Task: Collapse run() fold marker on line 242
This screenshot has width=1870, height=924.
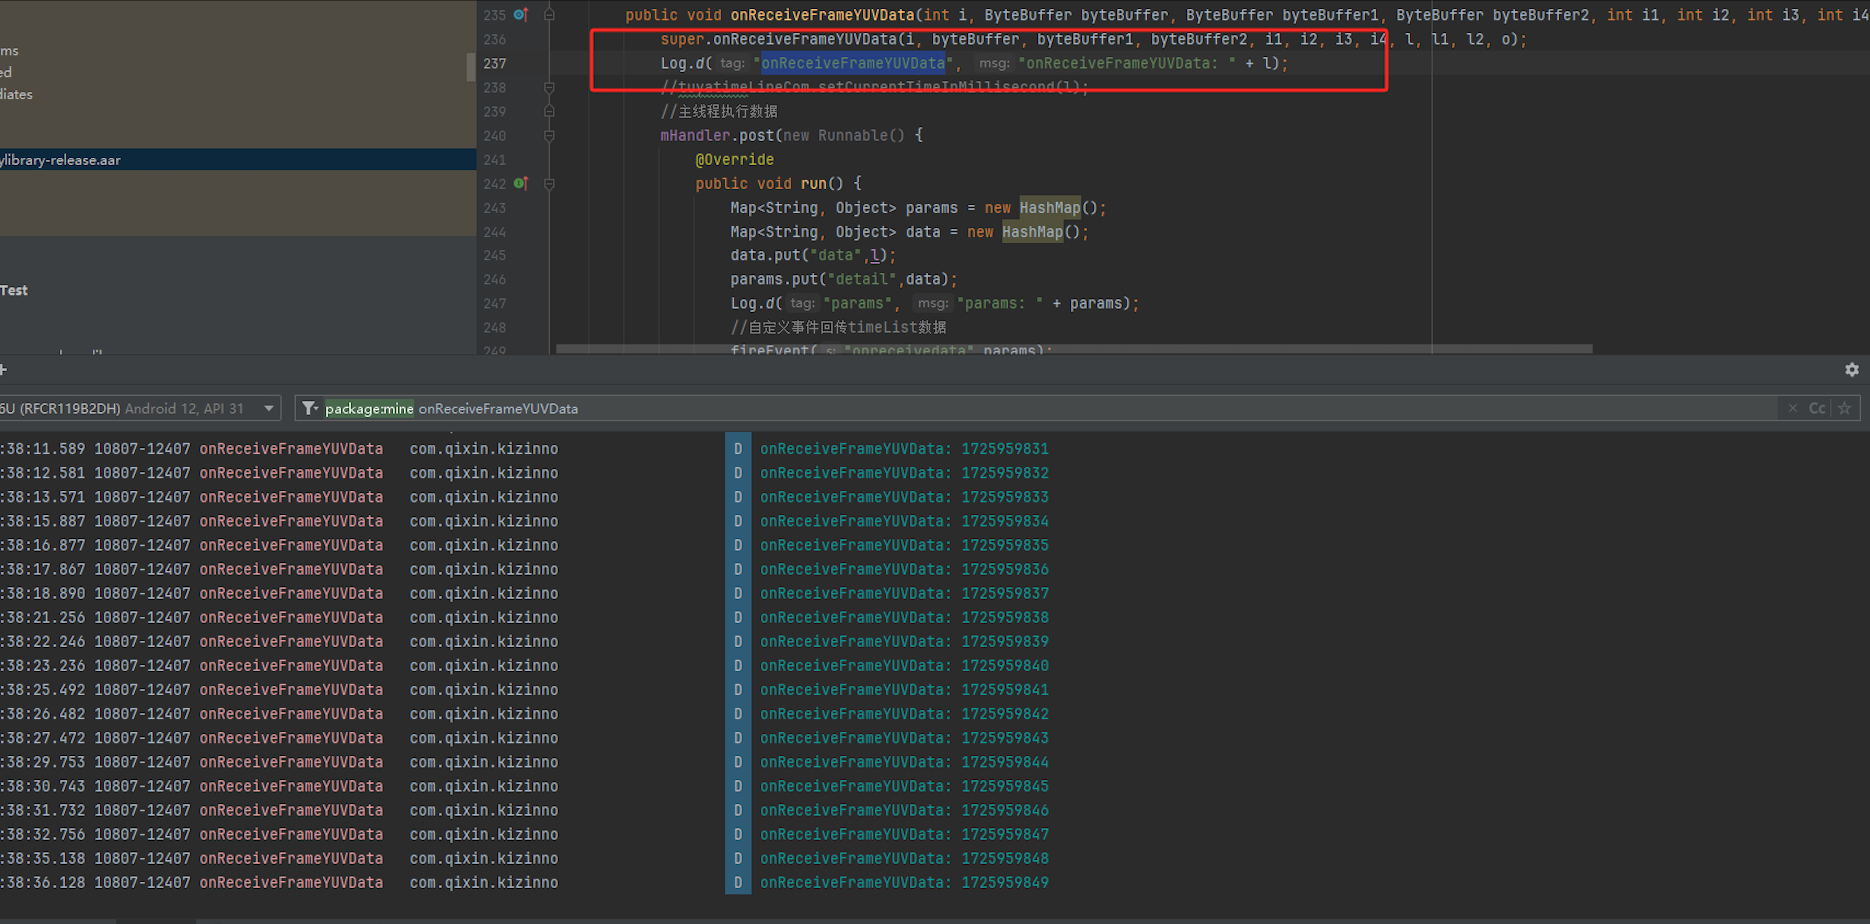Action: click(549, 184)
